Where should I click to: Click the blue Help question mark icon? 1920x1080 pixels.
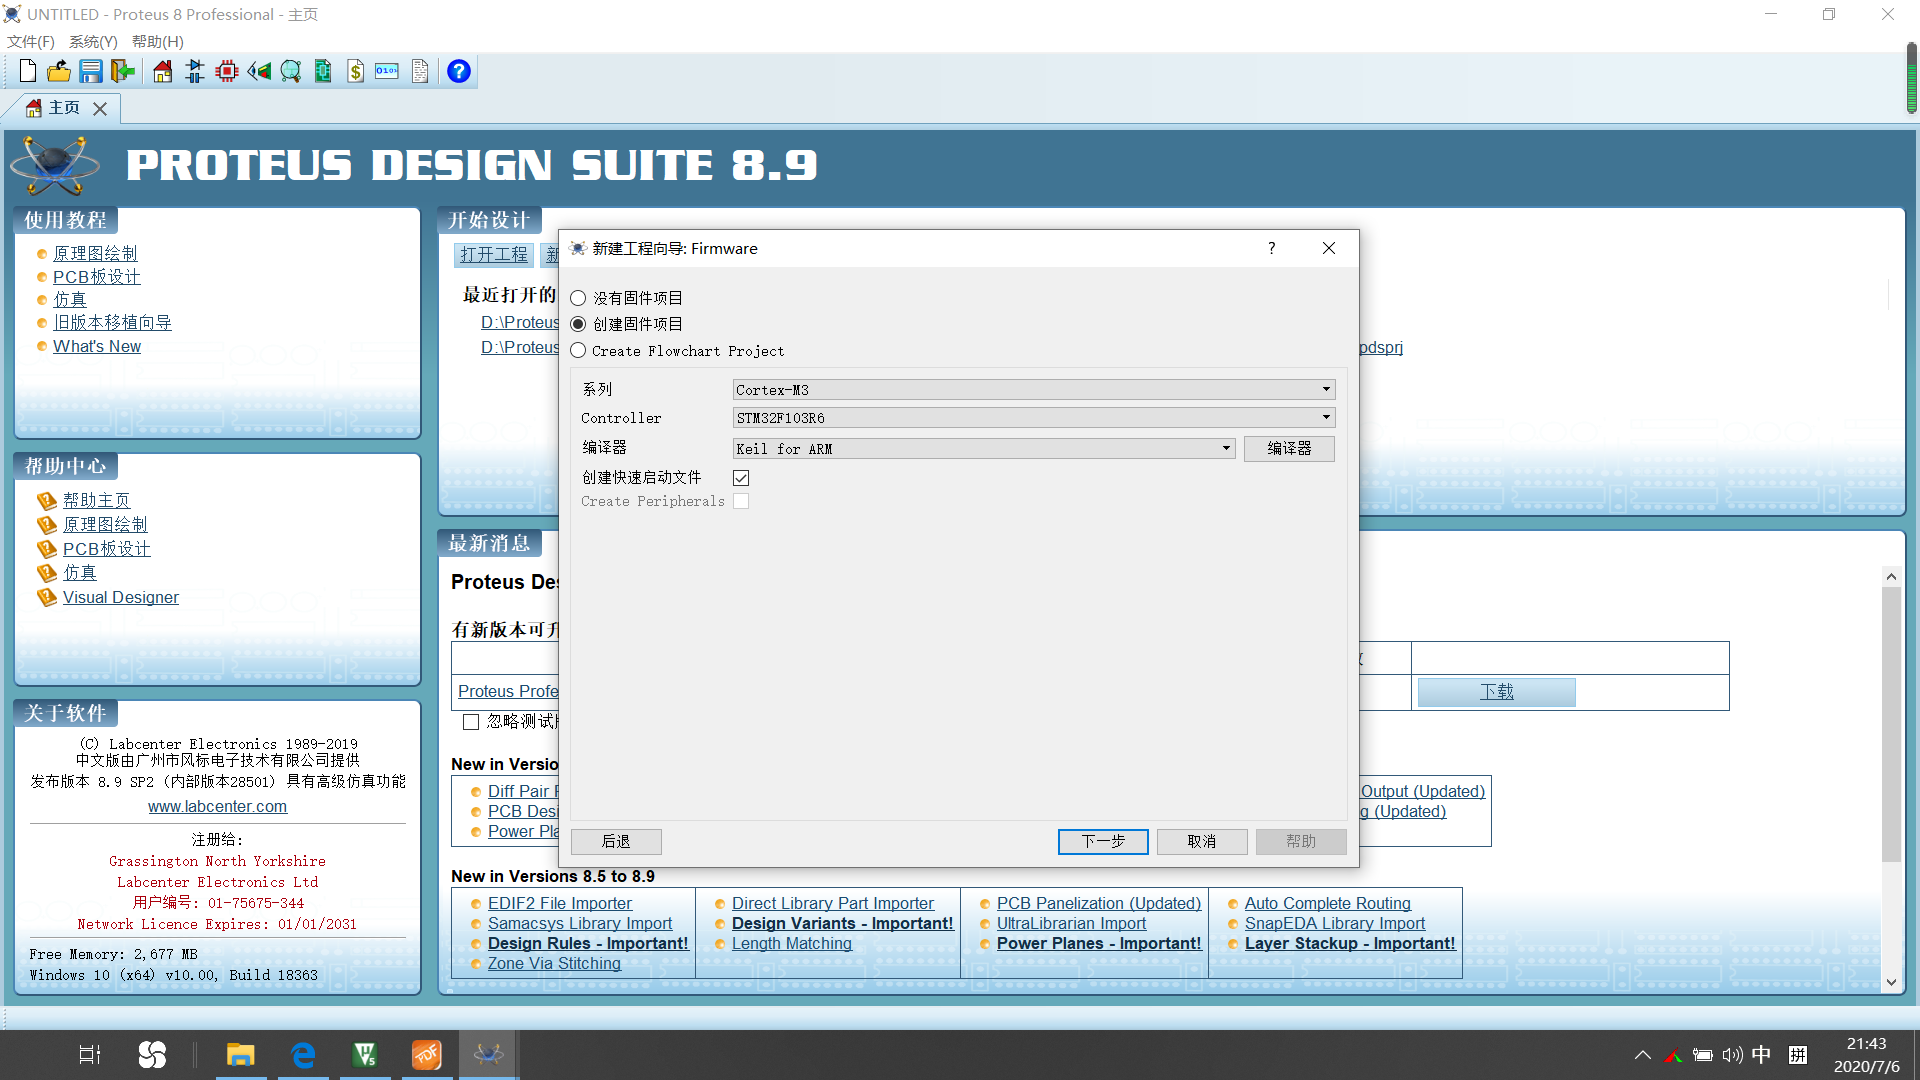458,71
